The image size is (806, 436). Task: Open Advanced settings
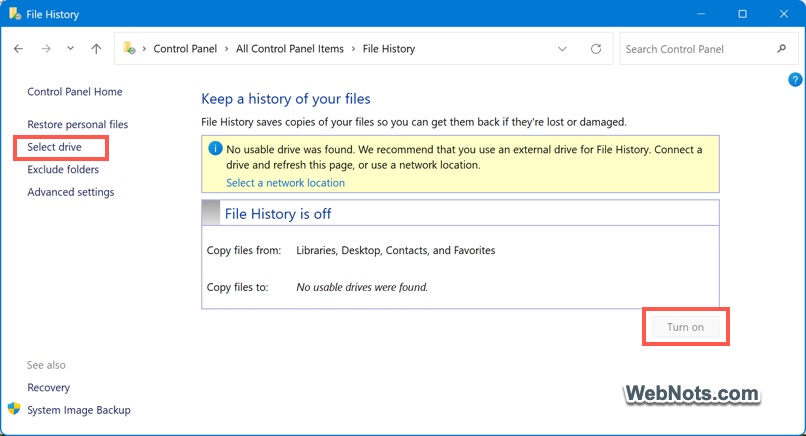[70, 192]
